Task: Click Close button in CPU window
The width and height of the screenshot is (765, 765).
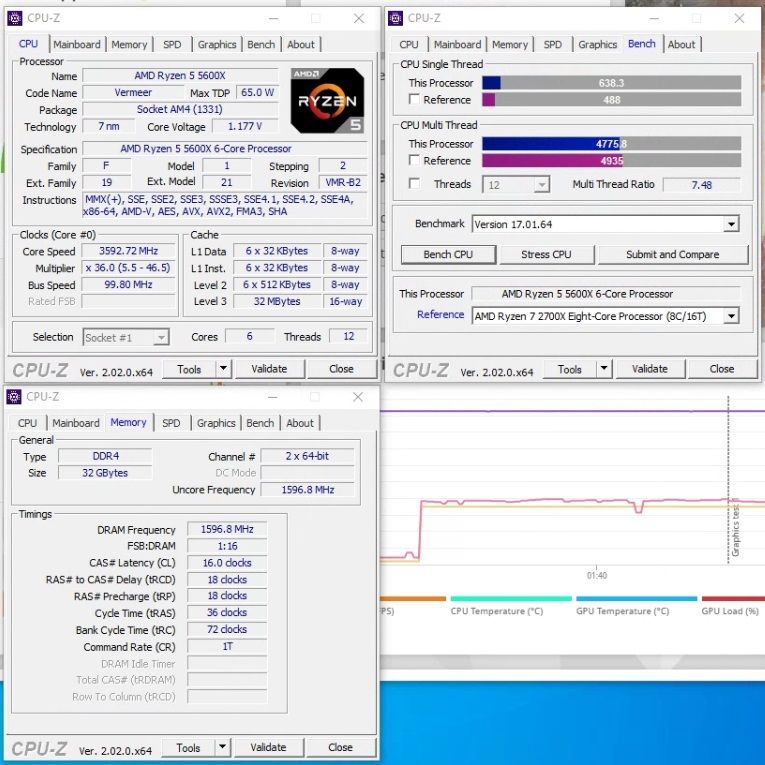Action: pyautogui.click(x=342, y=369)
